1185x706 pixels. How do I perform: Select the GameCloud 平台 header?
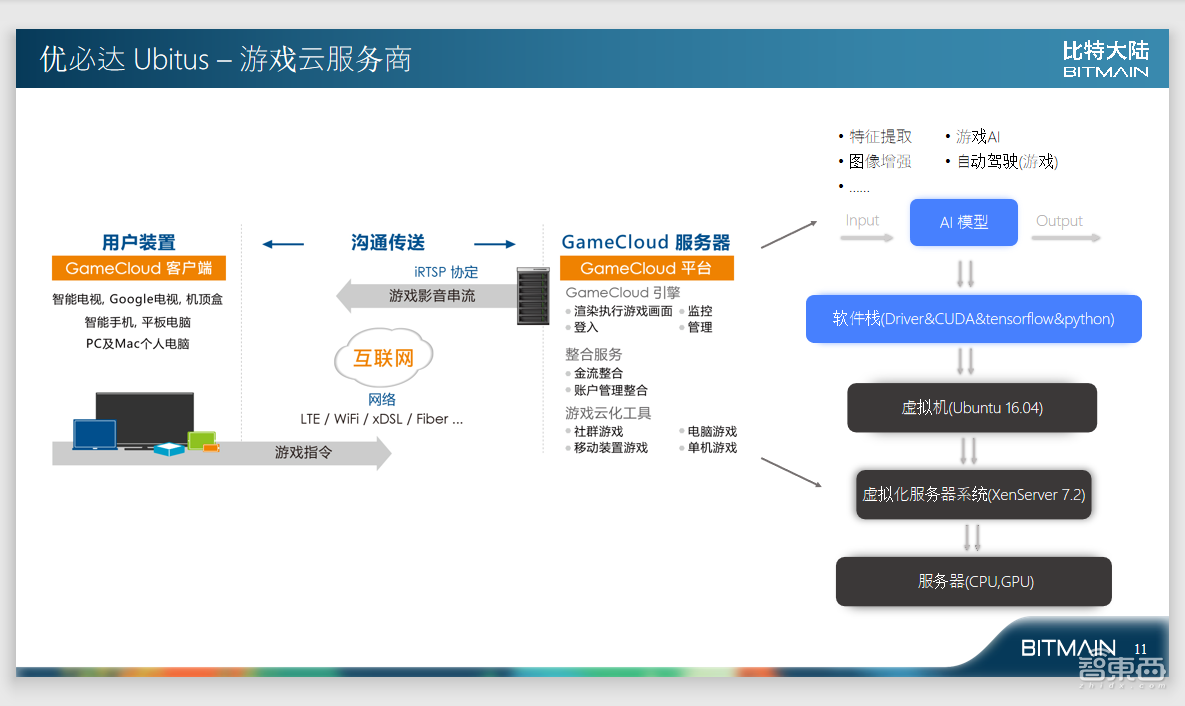[x=646, y=268]
